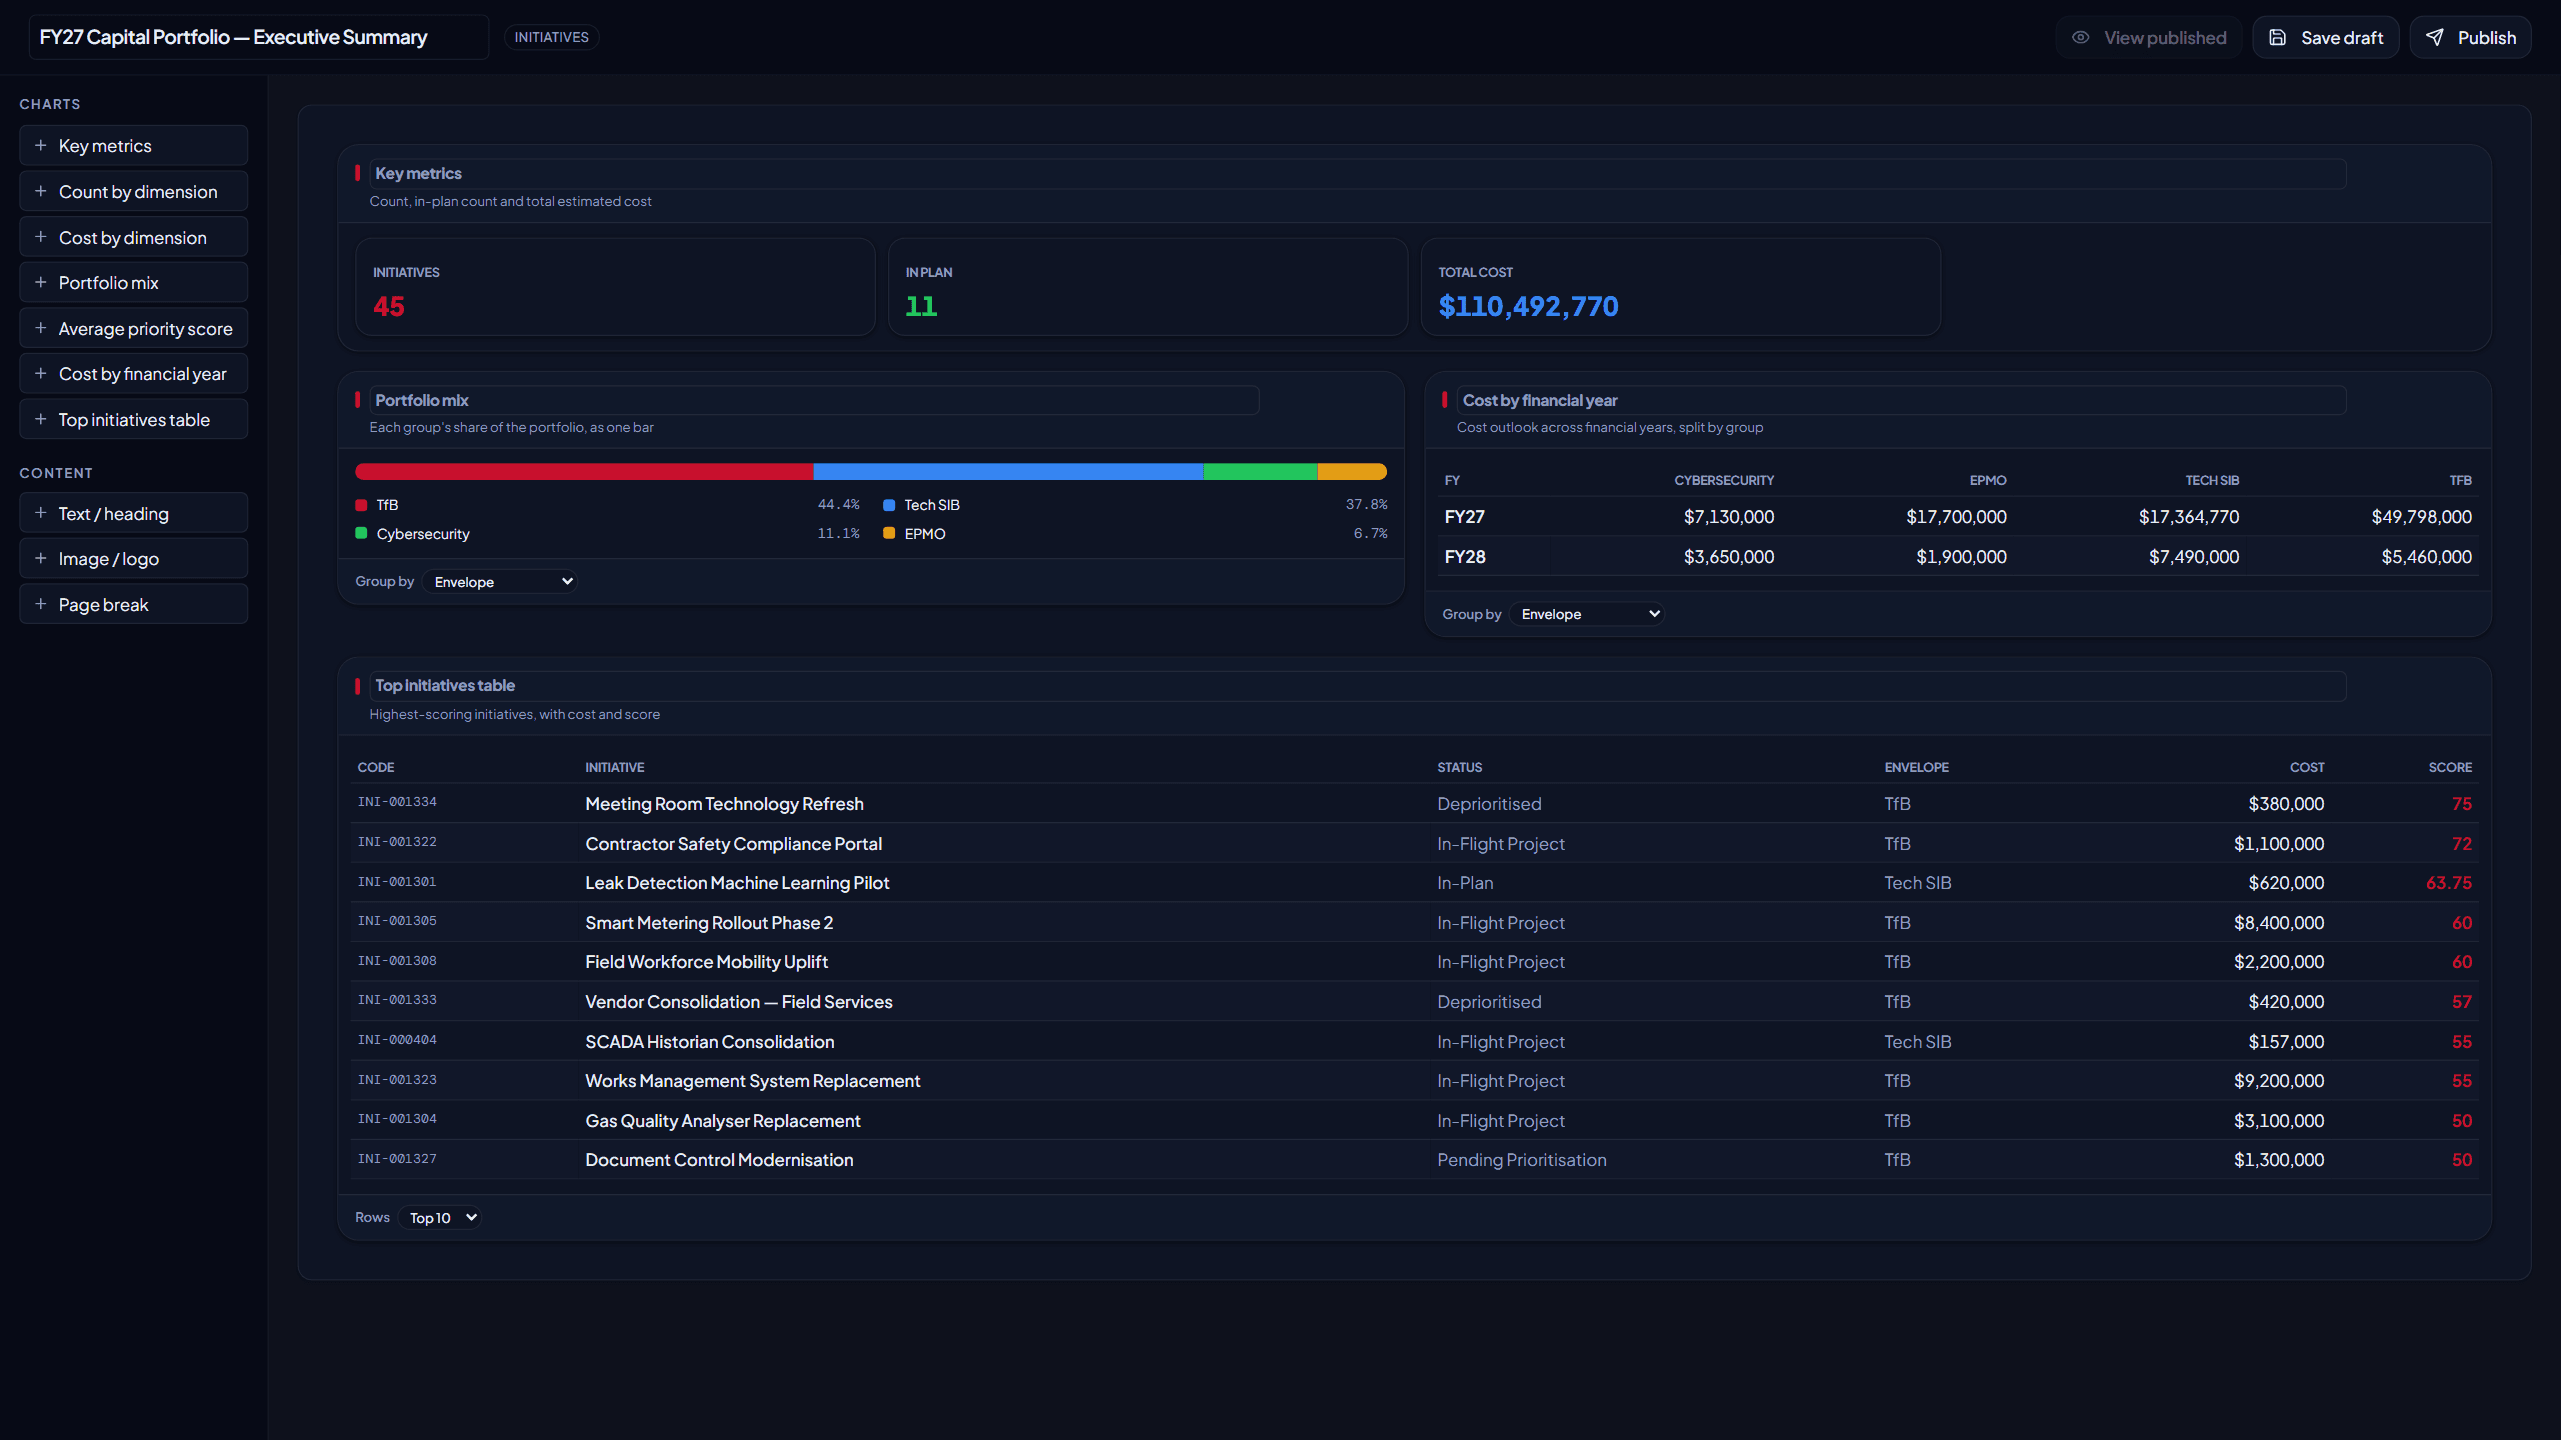Click Pending Prioritisation status cell
This screenshot has height=1440, width=2561.
coord(1521,1160)
